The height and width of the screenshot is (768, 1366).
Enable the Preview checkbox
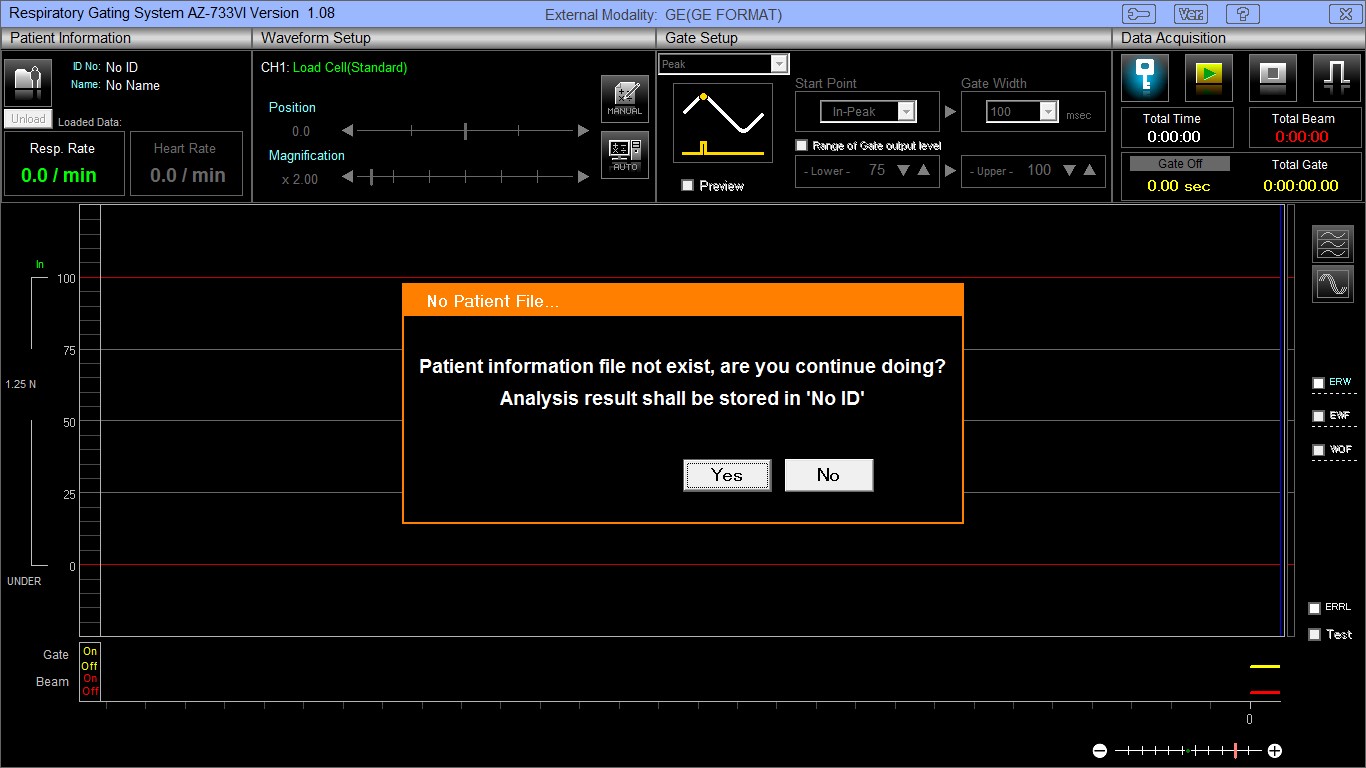(687, 185)
